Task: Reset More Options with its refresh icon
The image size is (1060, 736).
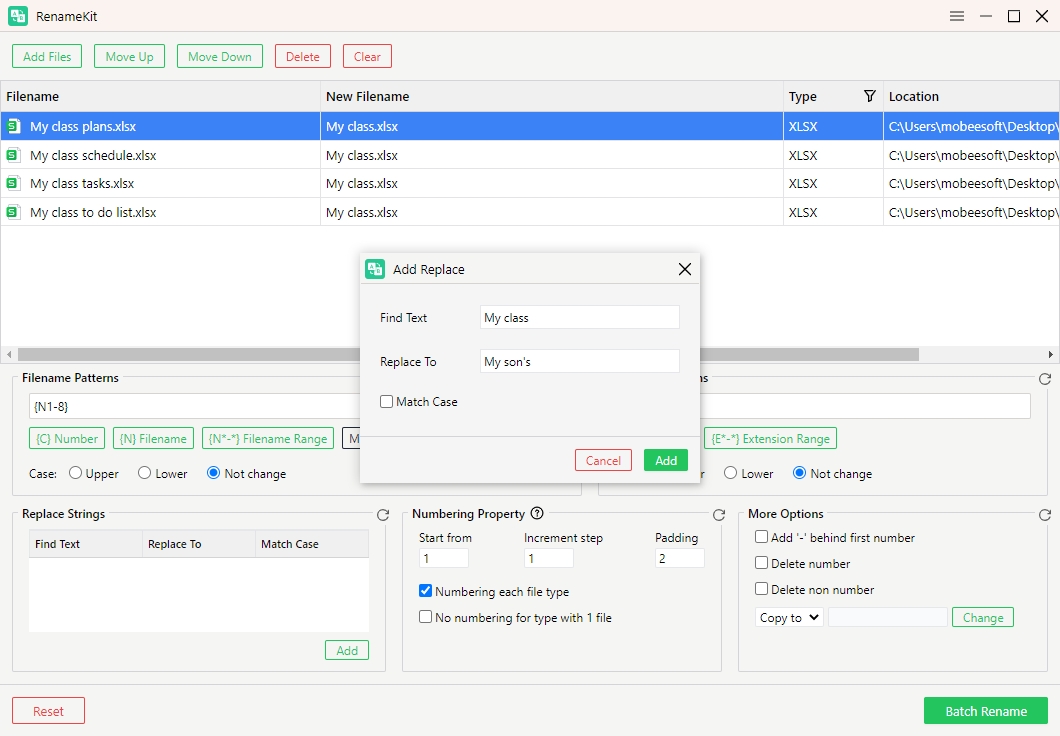Action: tap(1045, 515)
